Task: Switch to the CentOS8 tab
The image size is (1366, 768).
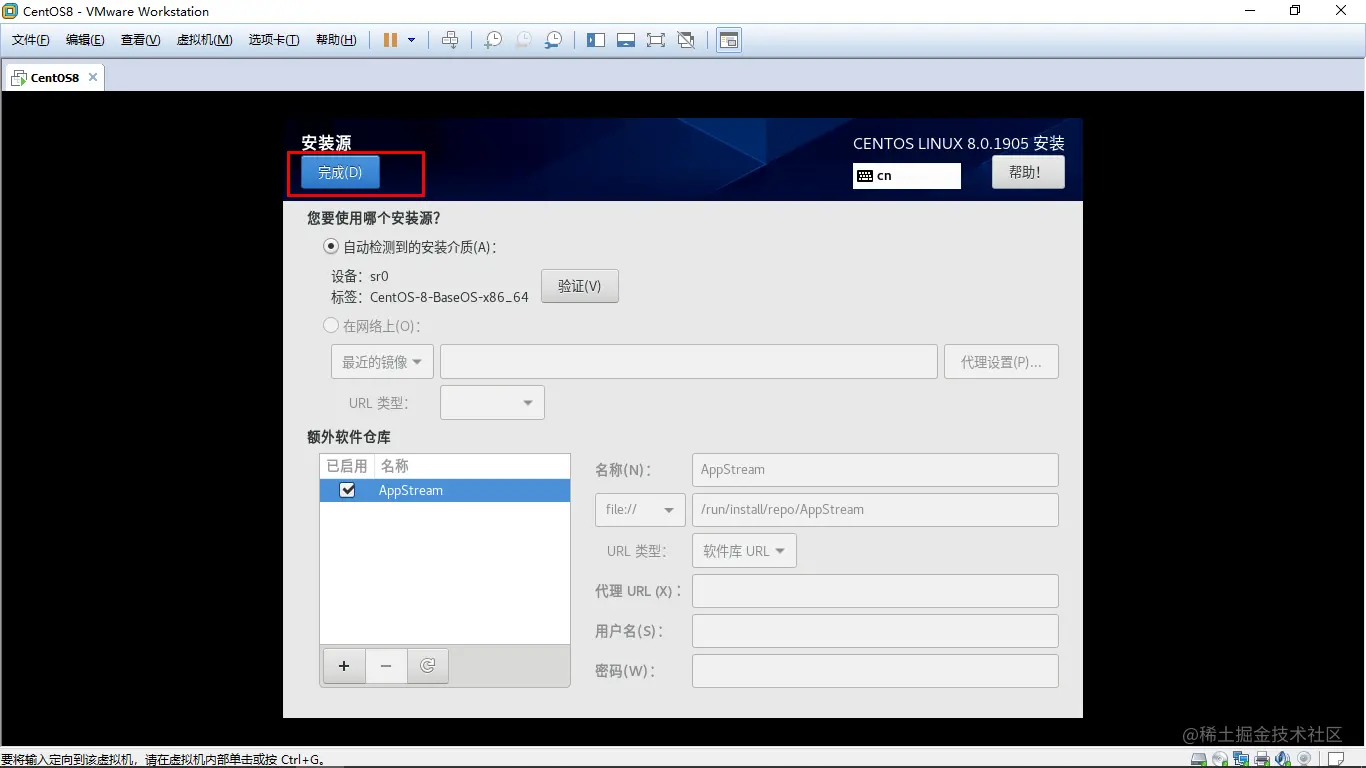Action: pyautogui.click(x=54, y=77)
